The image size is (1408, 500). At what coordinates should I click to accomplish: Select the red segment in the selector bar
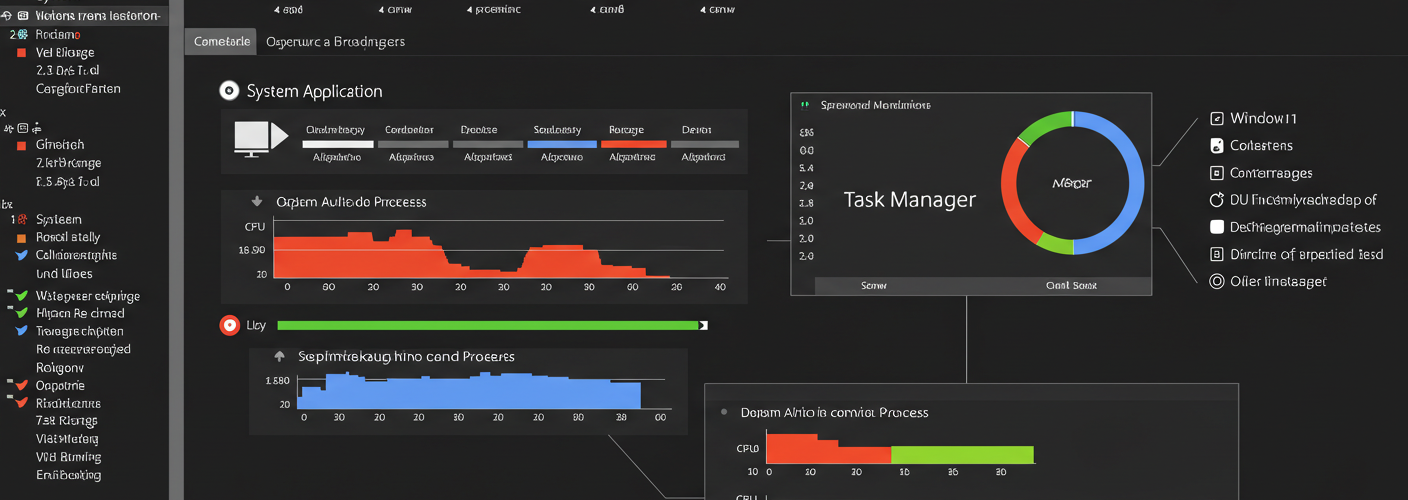[x=634, y=144]
